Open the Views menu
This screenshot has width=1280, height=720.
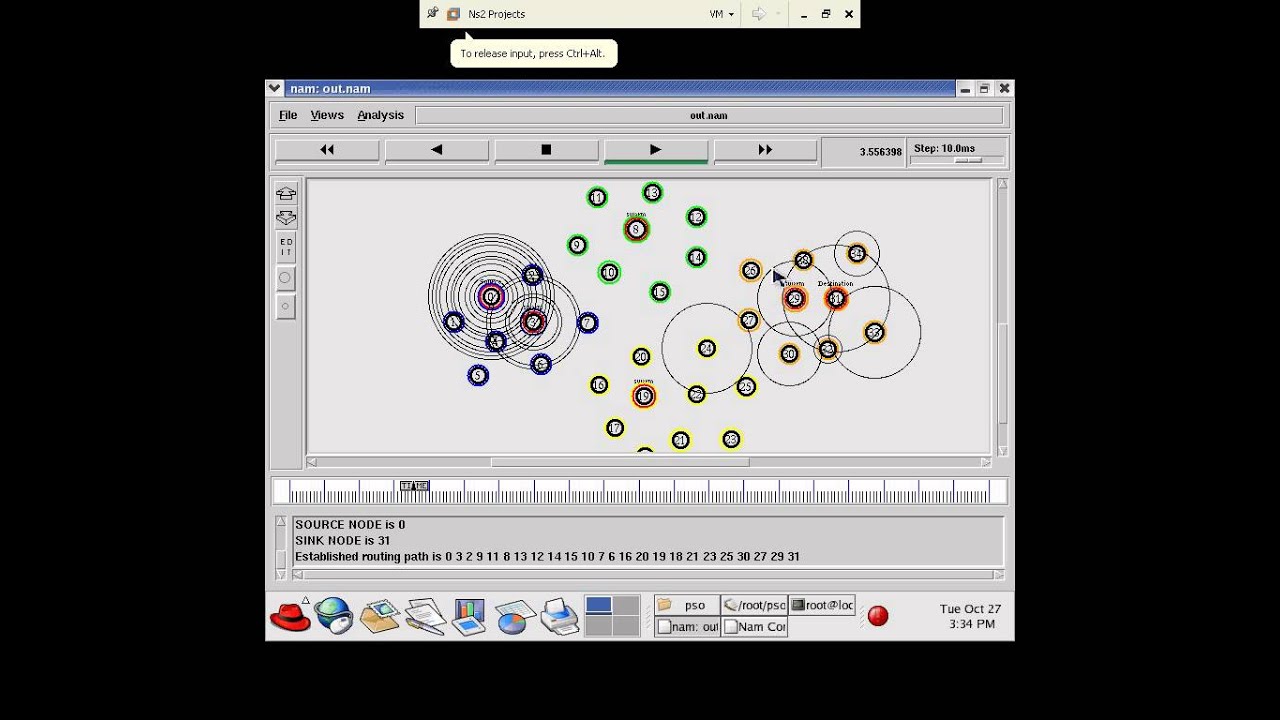click(327, 115)
